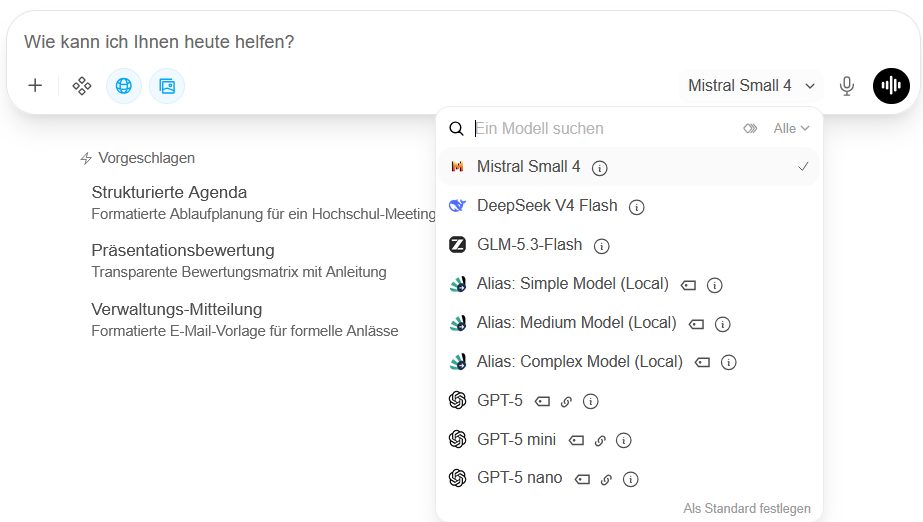The image size is (923, 522).
Task: Click tag icon on the GPT-5 row
Action: coord(542,402)
